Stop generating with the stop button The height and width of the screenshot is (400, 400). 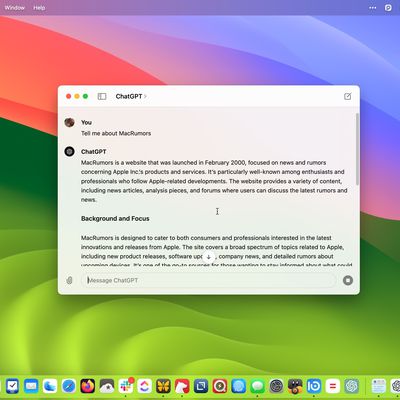pyautogui.click(x=348, y=280)
